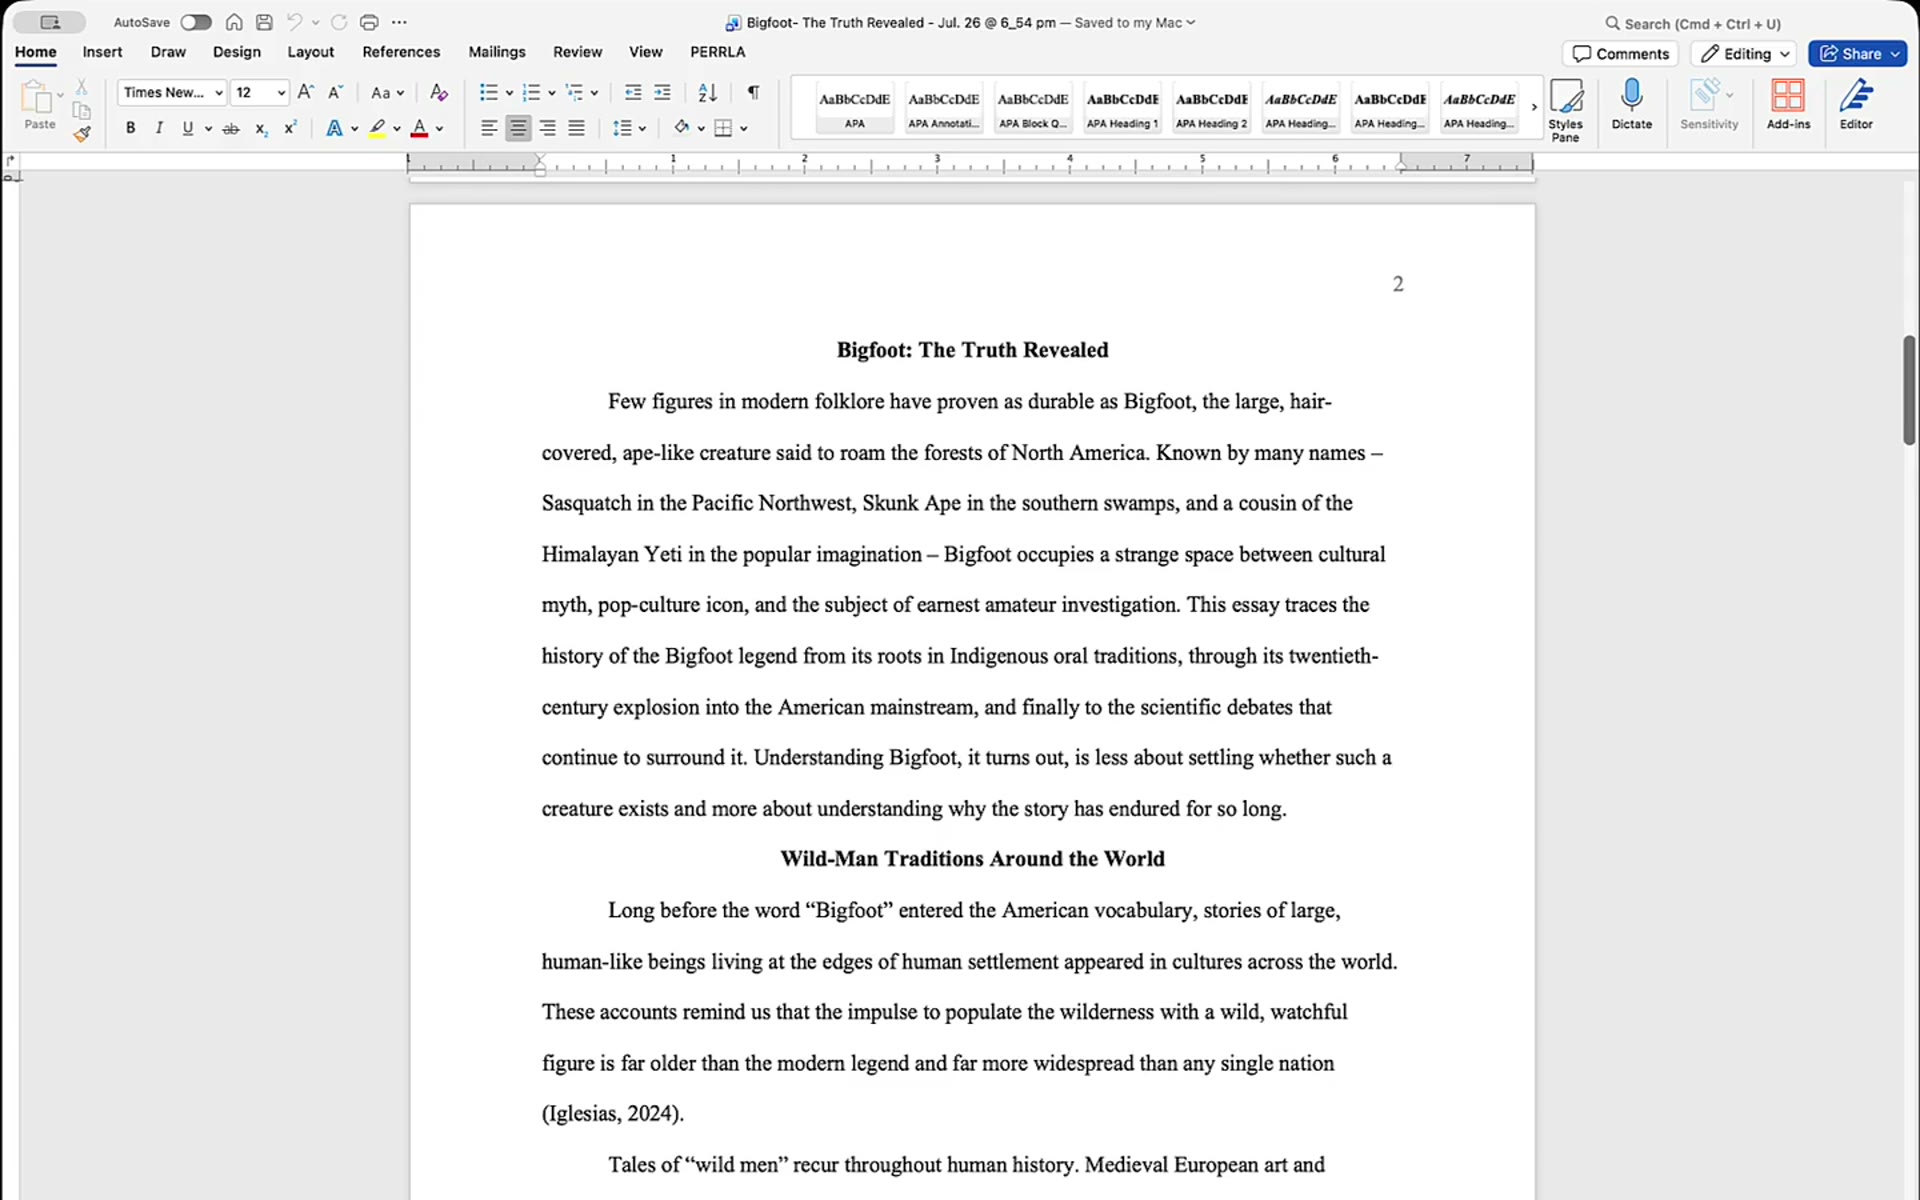
Task: Toggle Superscript formatting
Action: [290, 128]
